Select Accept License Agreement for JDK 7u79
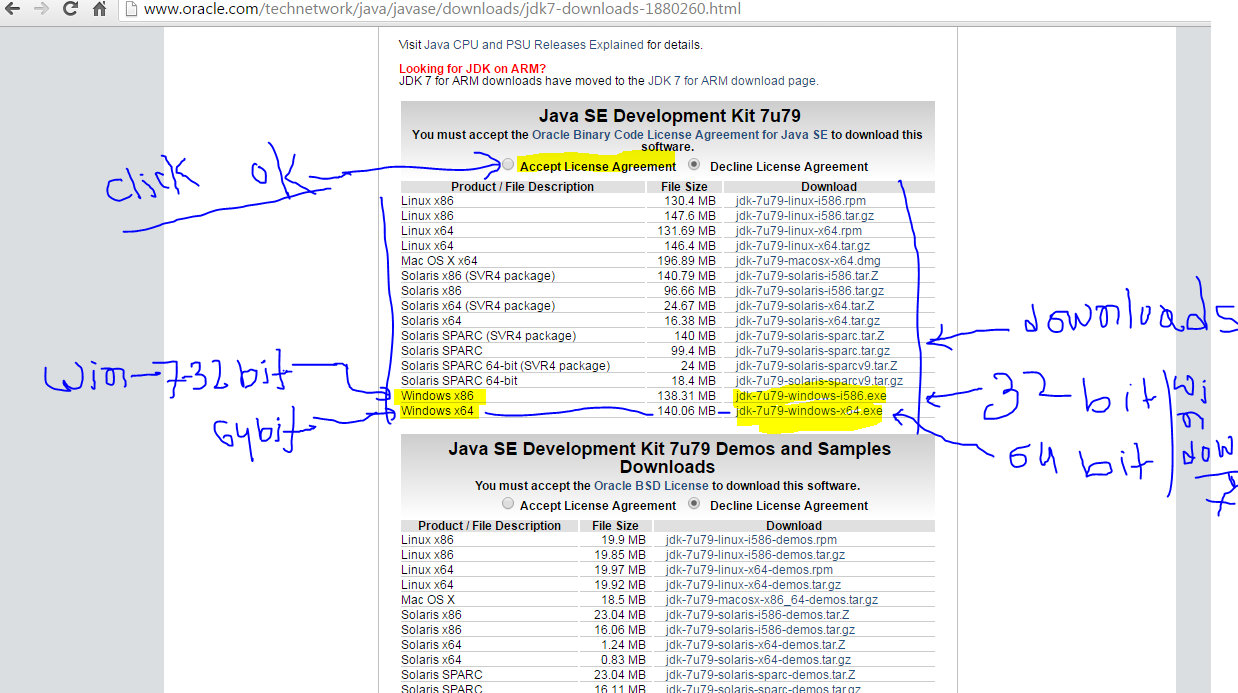This screenshot has height=693, width=1238. pos(509,165)
